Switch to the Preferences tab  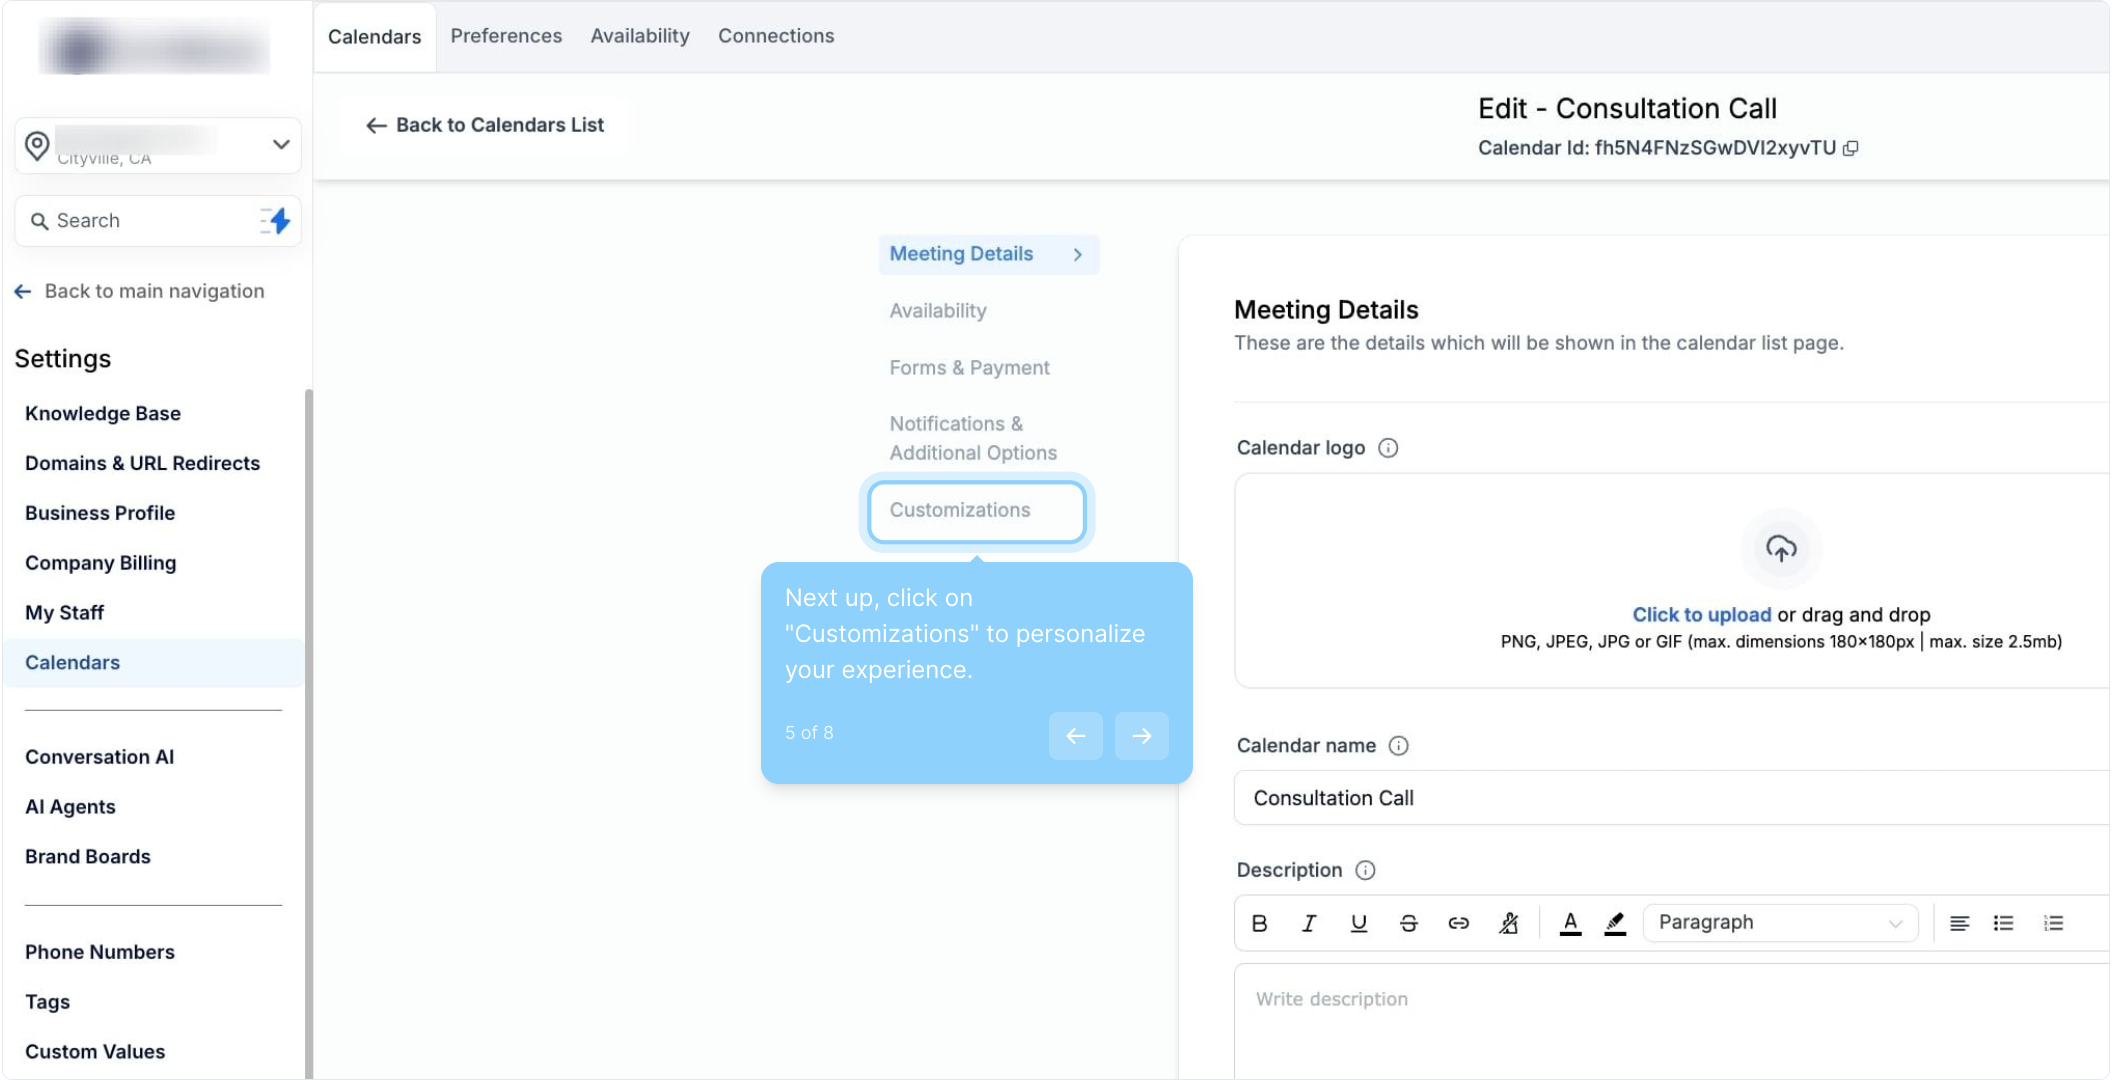click(506, 36)
